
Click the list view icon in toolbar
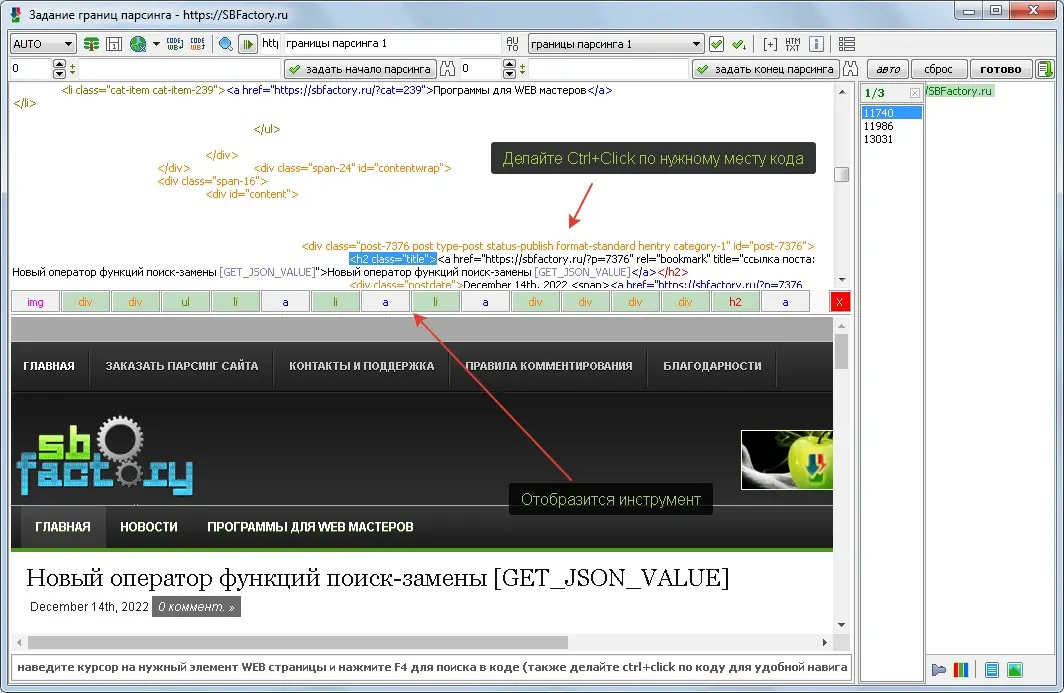846,44
